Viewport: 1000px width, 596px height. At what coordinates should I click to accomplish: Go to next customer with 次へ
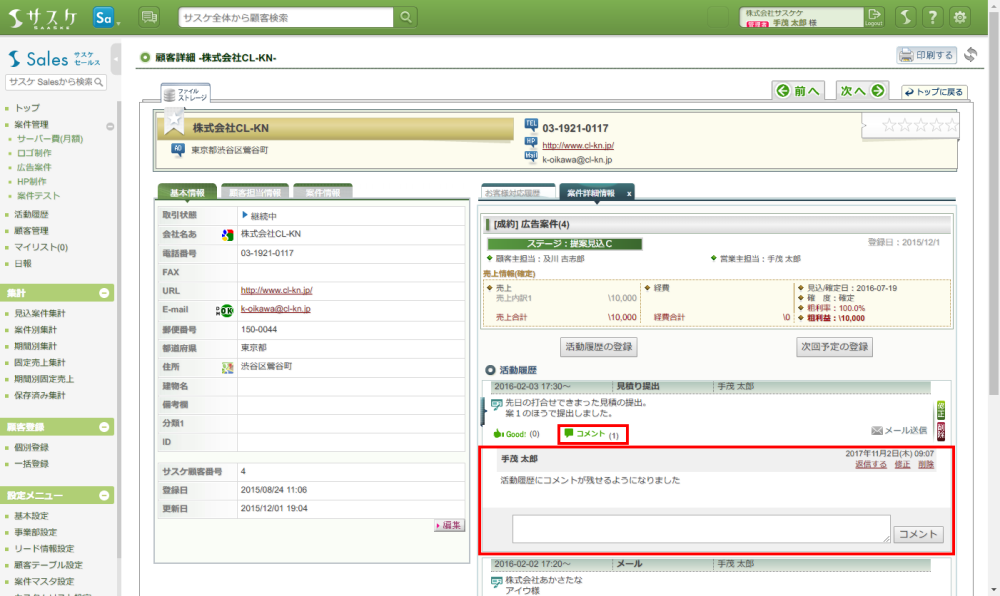(x=862, y=91)
